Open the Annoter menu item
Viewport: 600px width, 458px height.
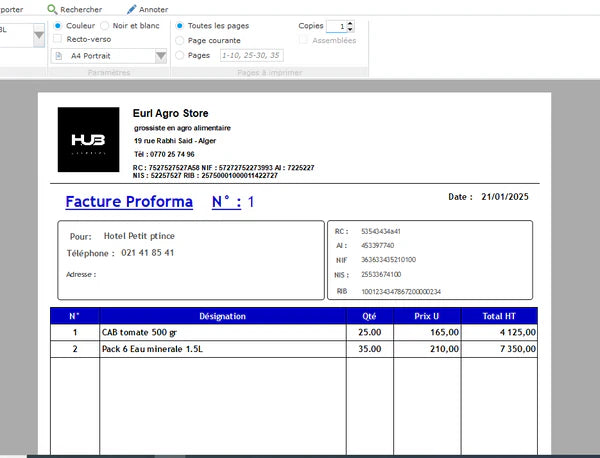pyautogui.click(x=147, y=9)
